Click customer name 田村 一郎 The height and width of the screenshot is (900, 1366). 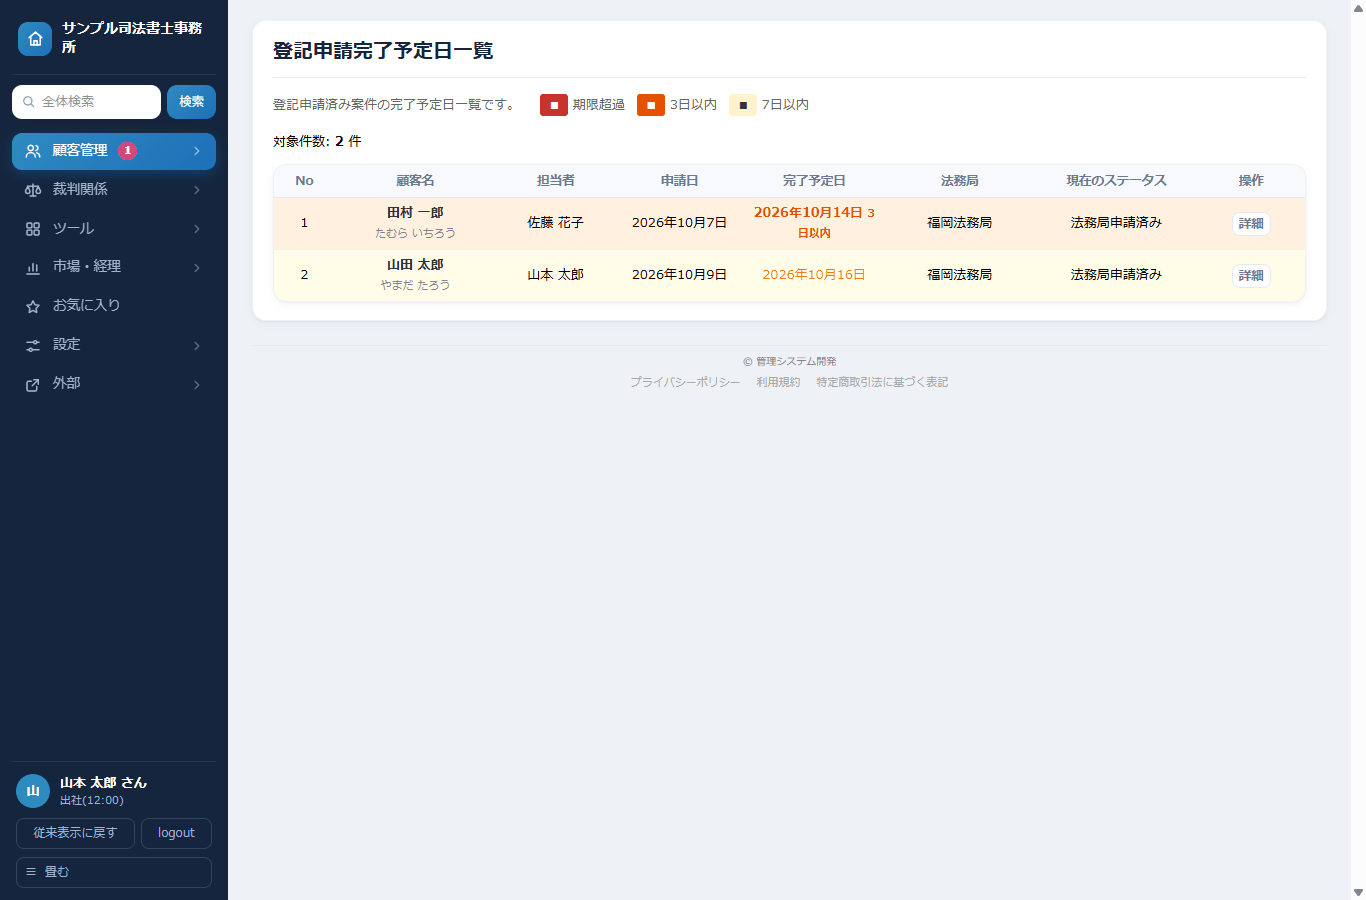pyautogui.click(x=415, y=213)
